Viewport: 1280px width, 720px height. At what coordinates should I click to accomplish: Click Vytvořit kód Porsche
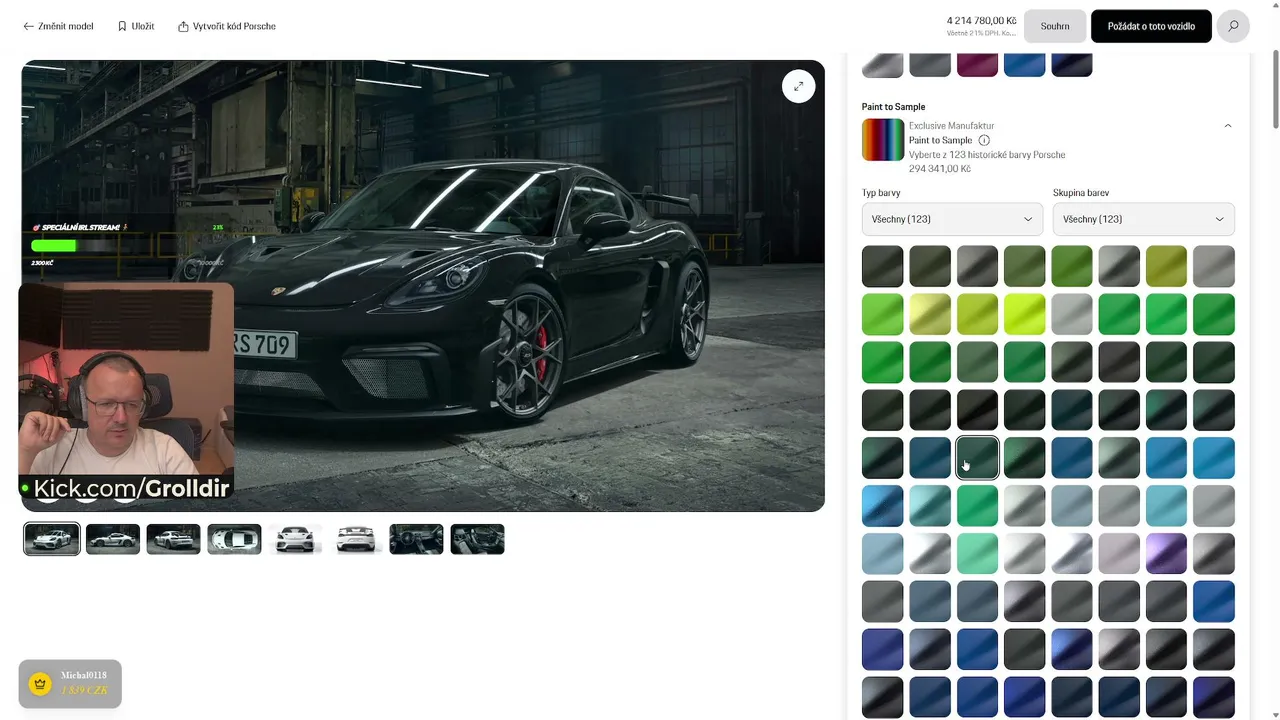tap(227, 26)
